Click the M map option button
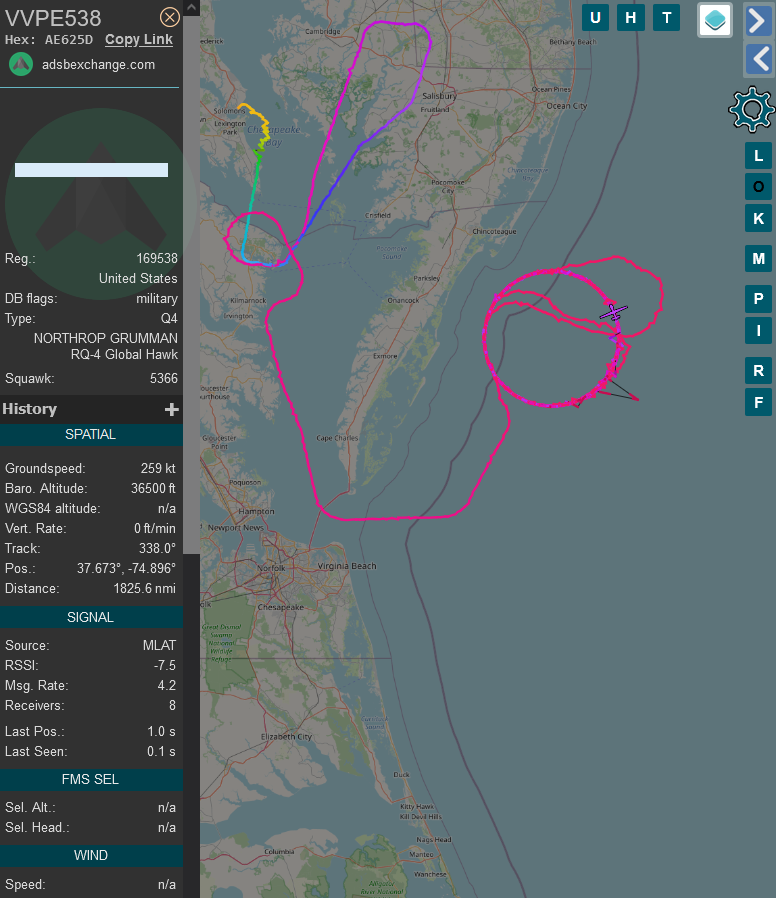Viewport: 776px width, 898px height. (758, 258)
